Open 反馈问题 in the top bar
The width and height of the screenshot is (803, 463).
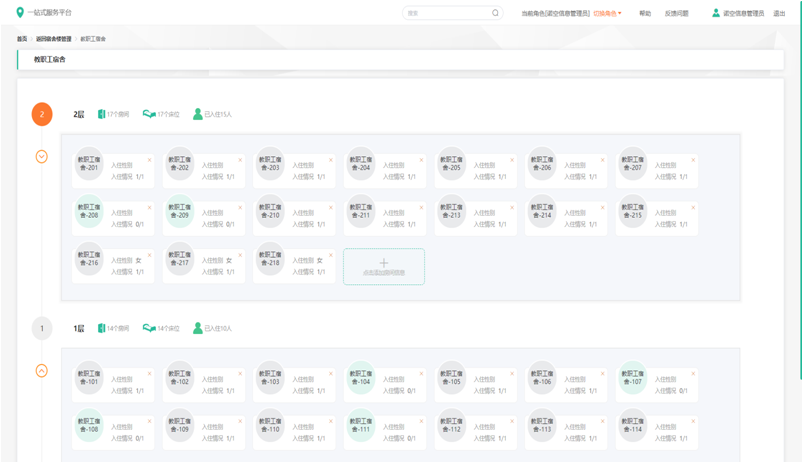(x=677, y=14)
